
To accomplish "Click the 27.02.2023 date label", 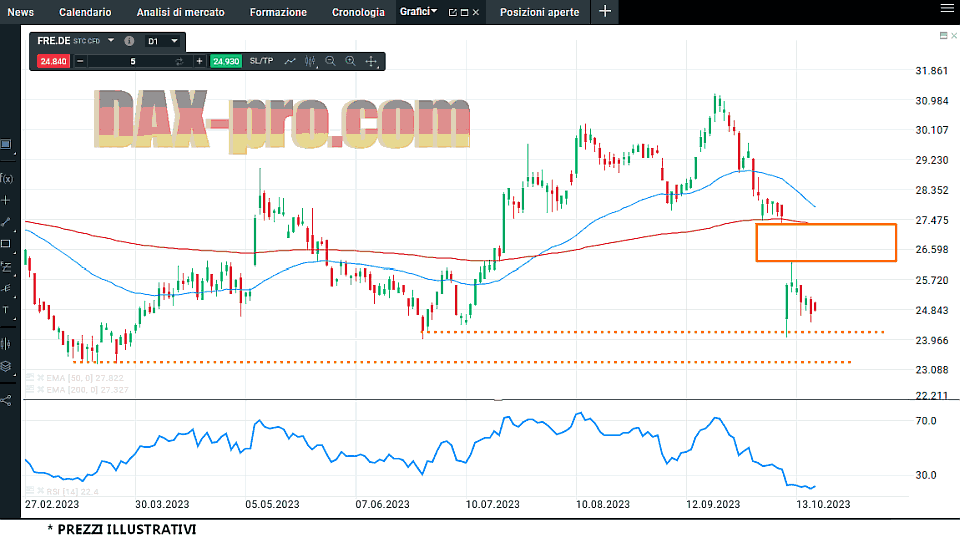I will point(52,504).
